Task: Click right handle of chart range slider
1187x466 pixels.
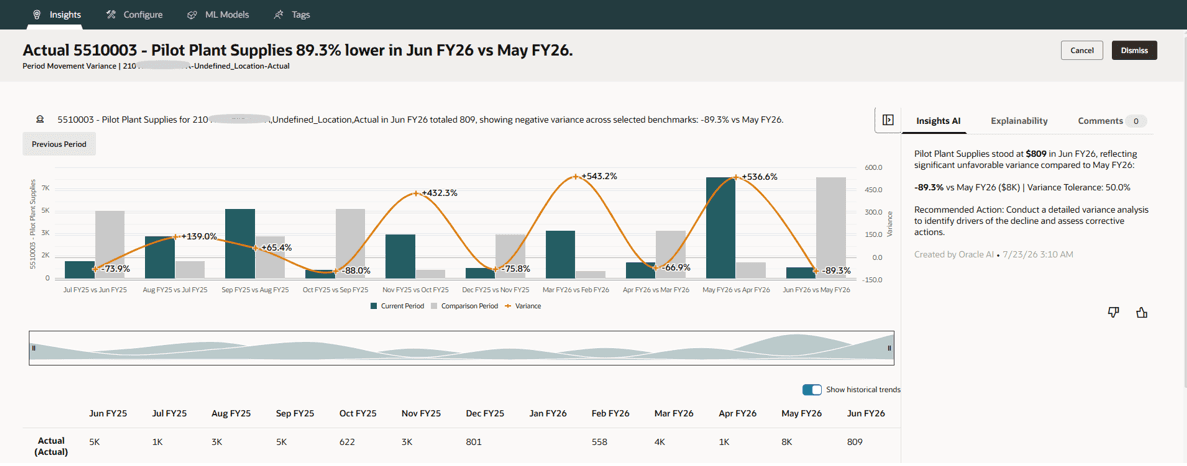Action: (x=889, y=348)
